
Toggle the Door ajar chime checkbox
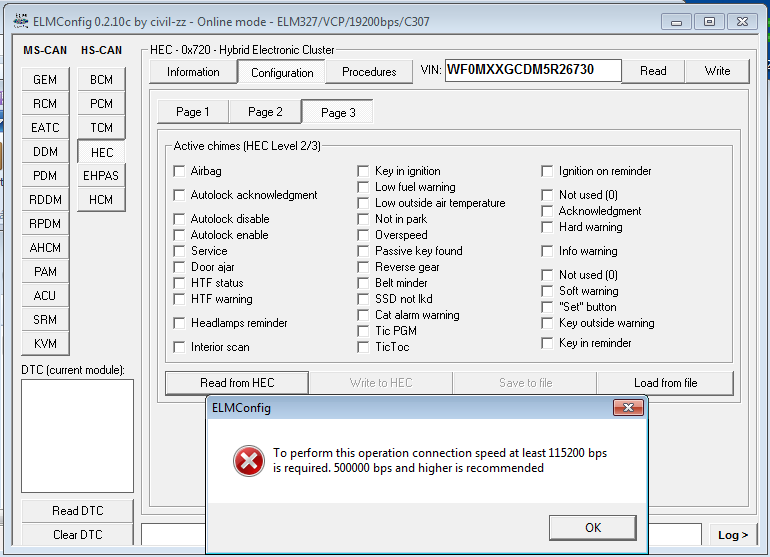coord(180,267)
